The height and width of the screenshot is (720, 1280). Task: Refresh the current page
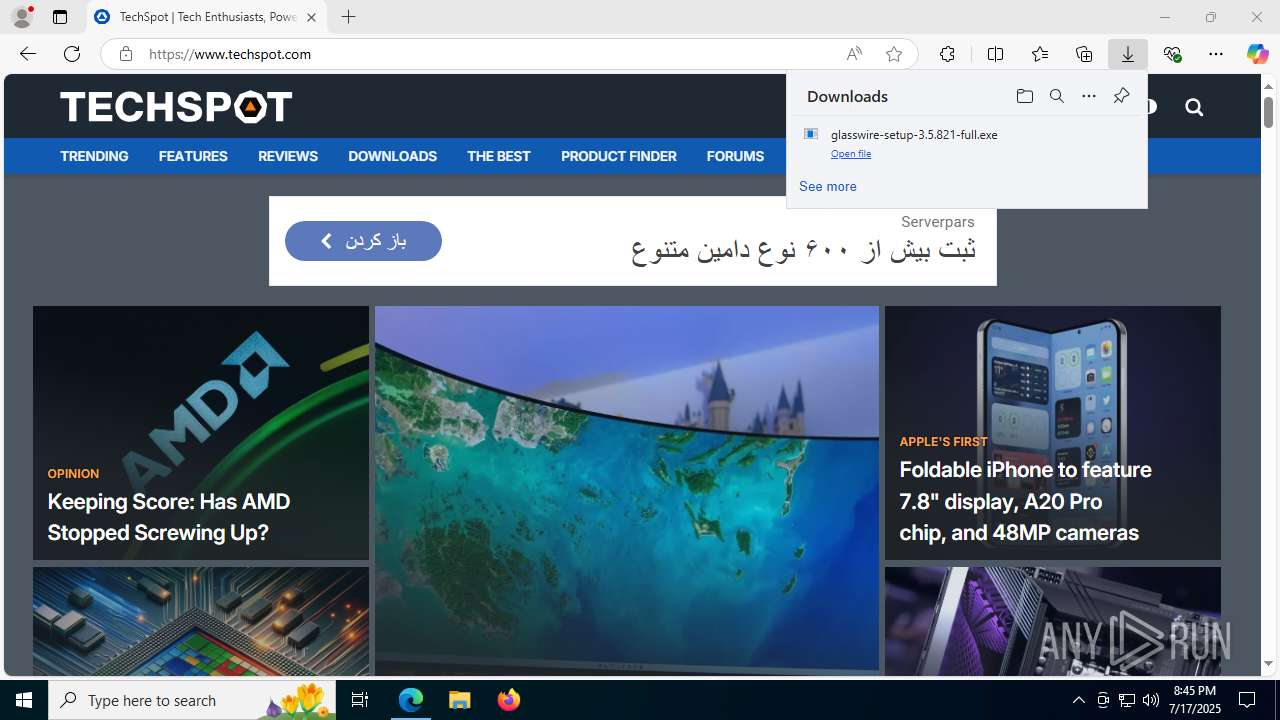pyautogui.click(x=72, y=54)
